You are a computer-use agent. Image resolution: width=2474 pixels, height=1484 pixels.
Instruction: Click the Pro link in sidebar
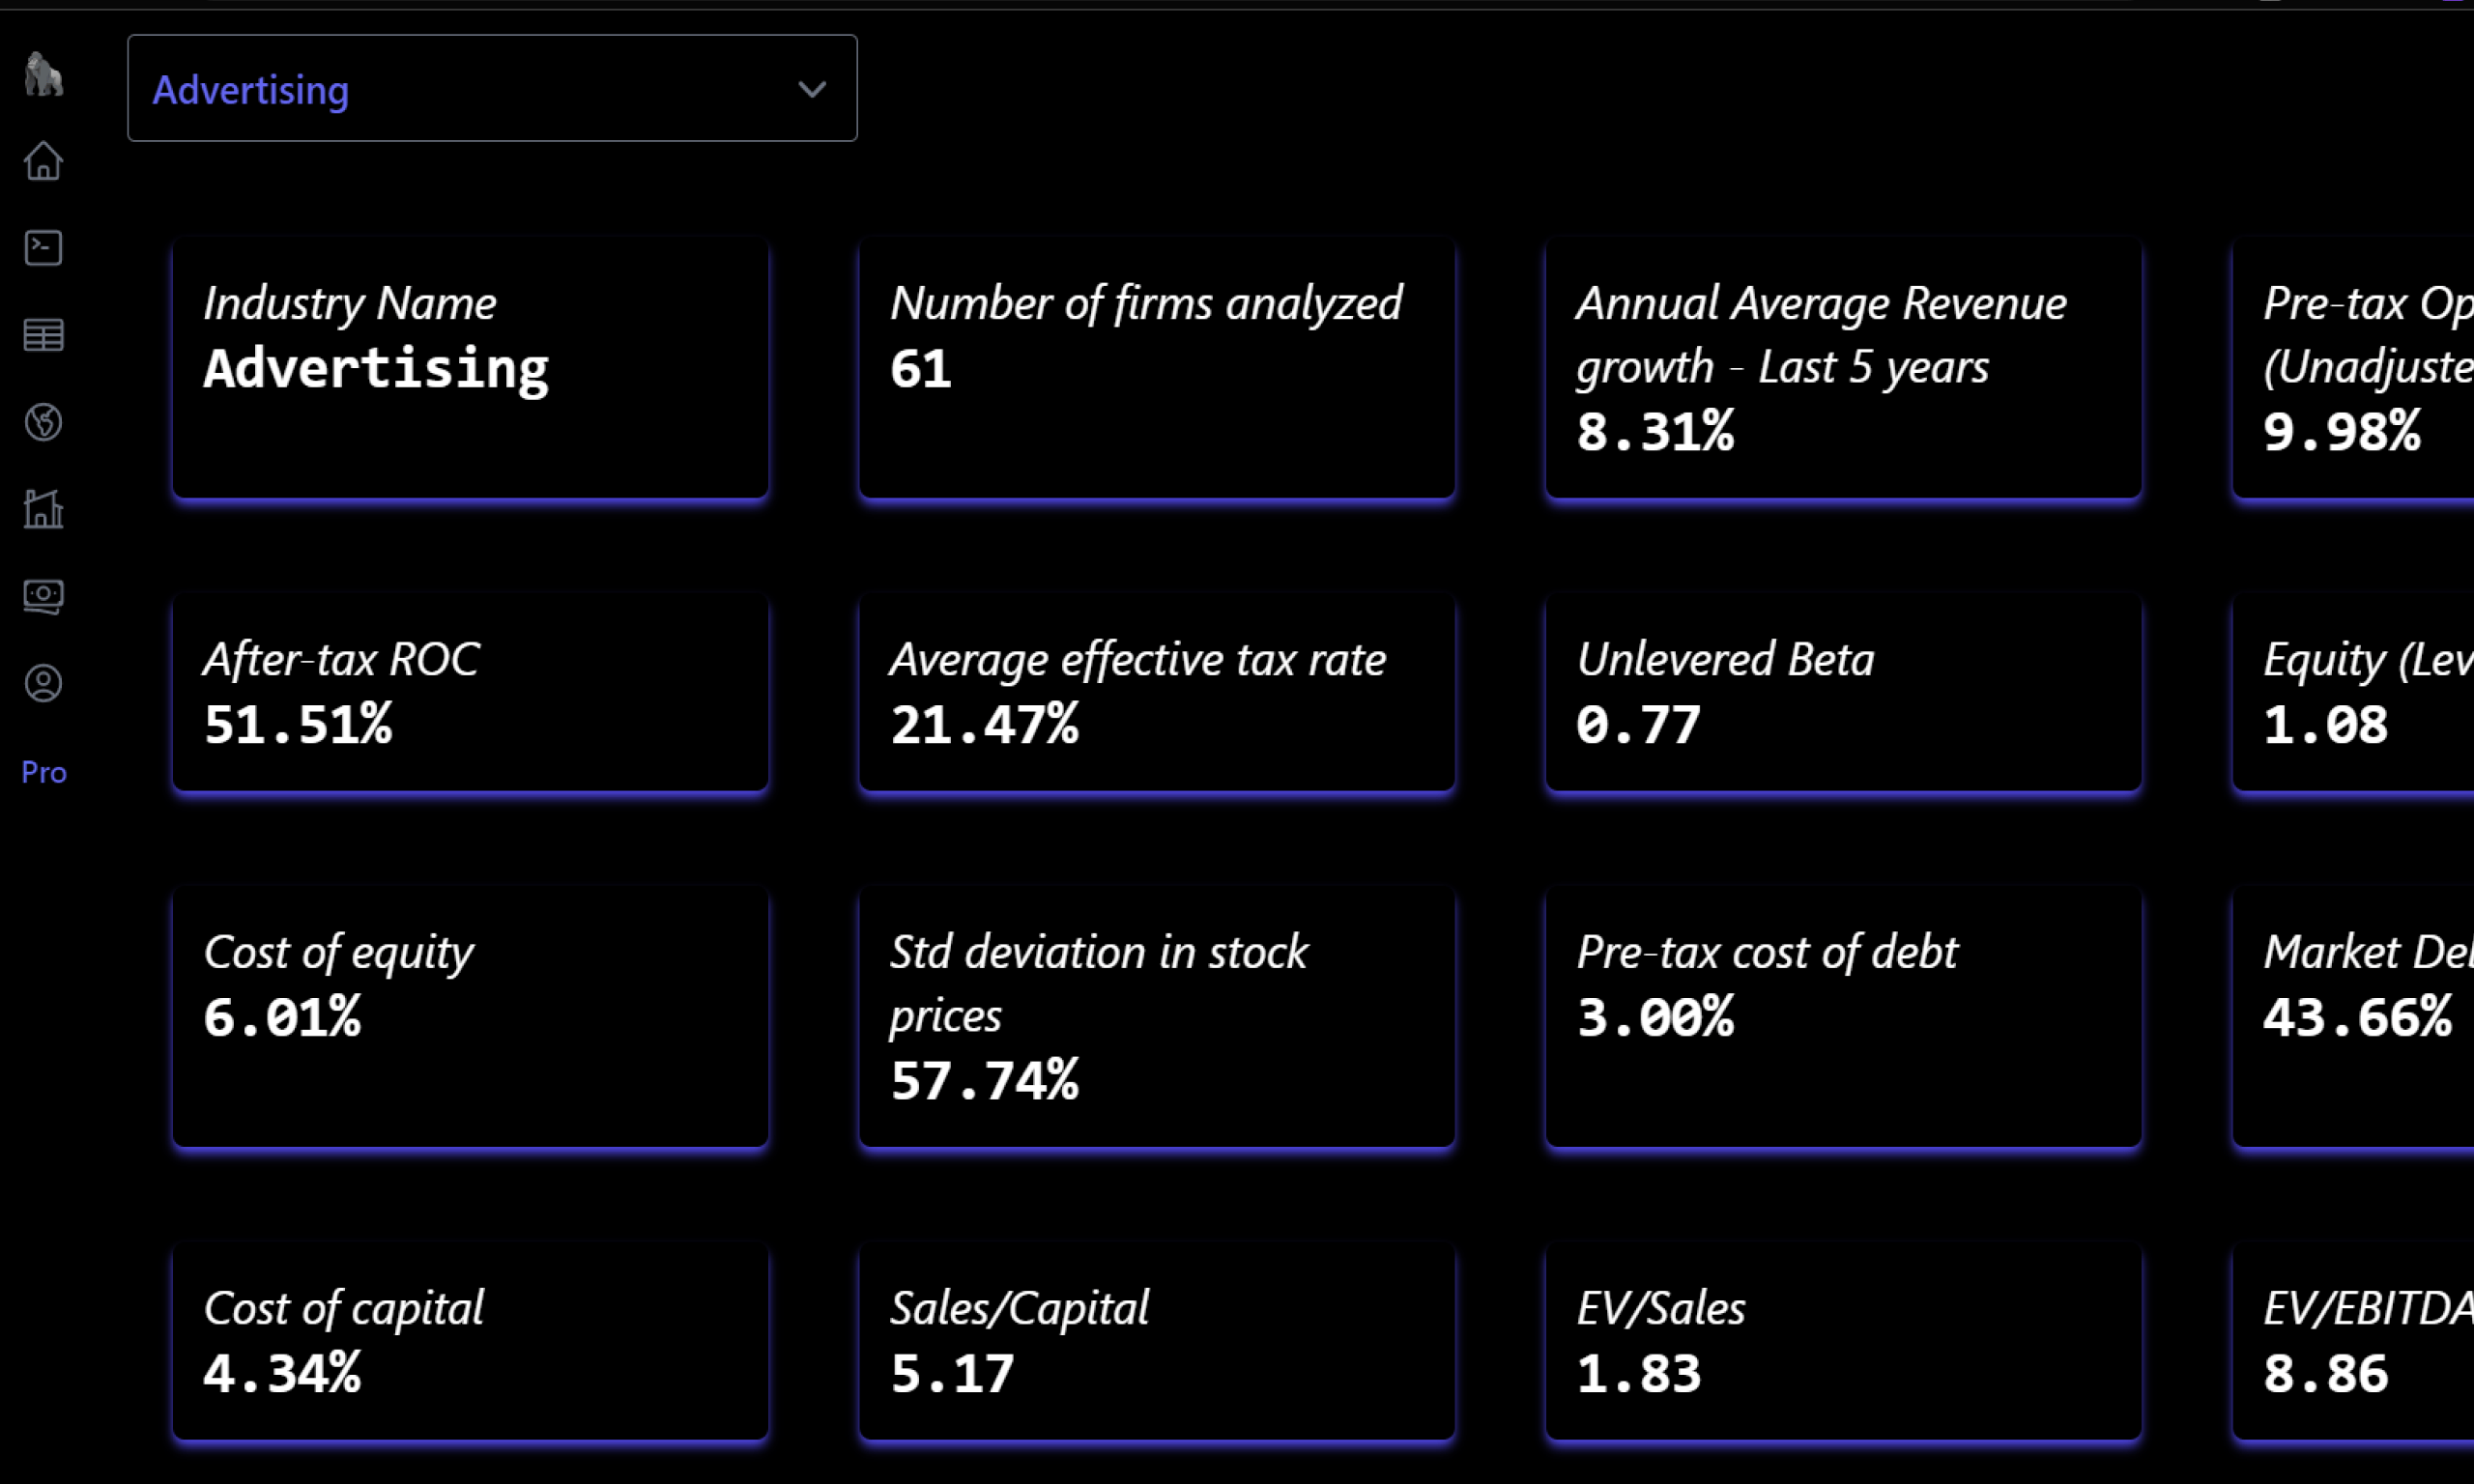[x=44, y=772]
